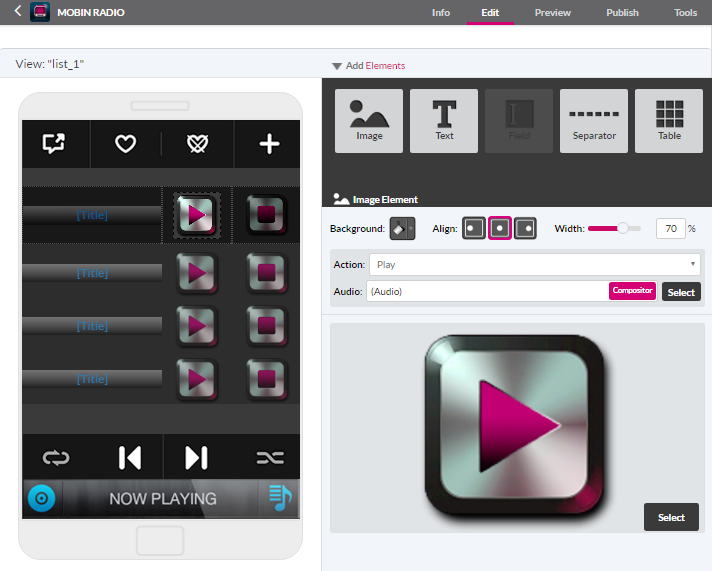Click the blue disc icon

point(41,498)
